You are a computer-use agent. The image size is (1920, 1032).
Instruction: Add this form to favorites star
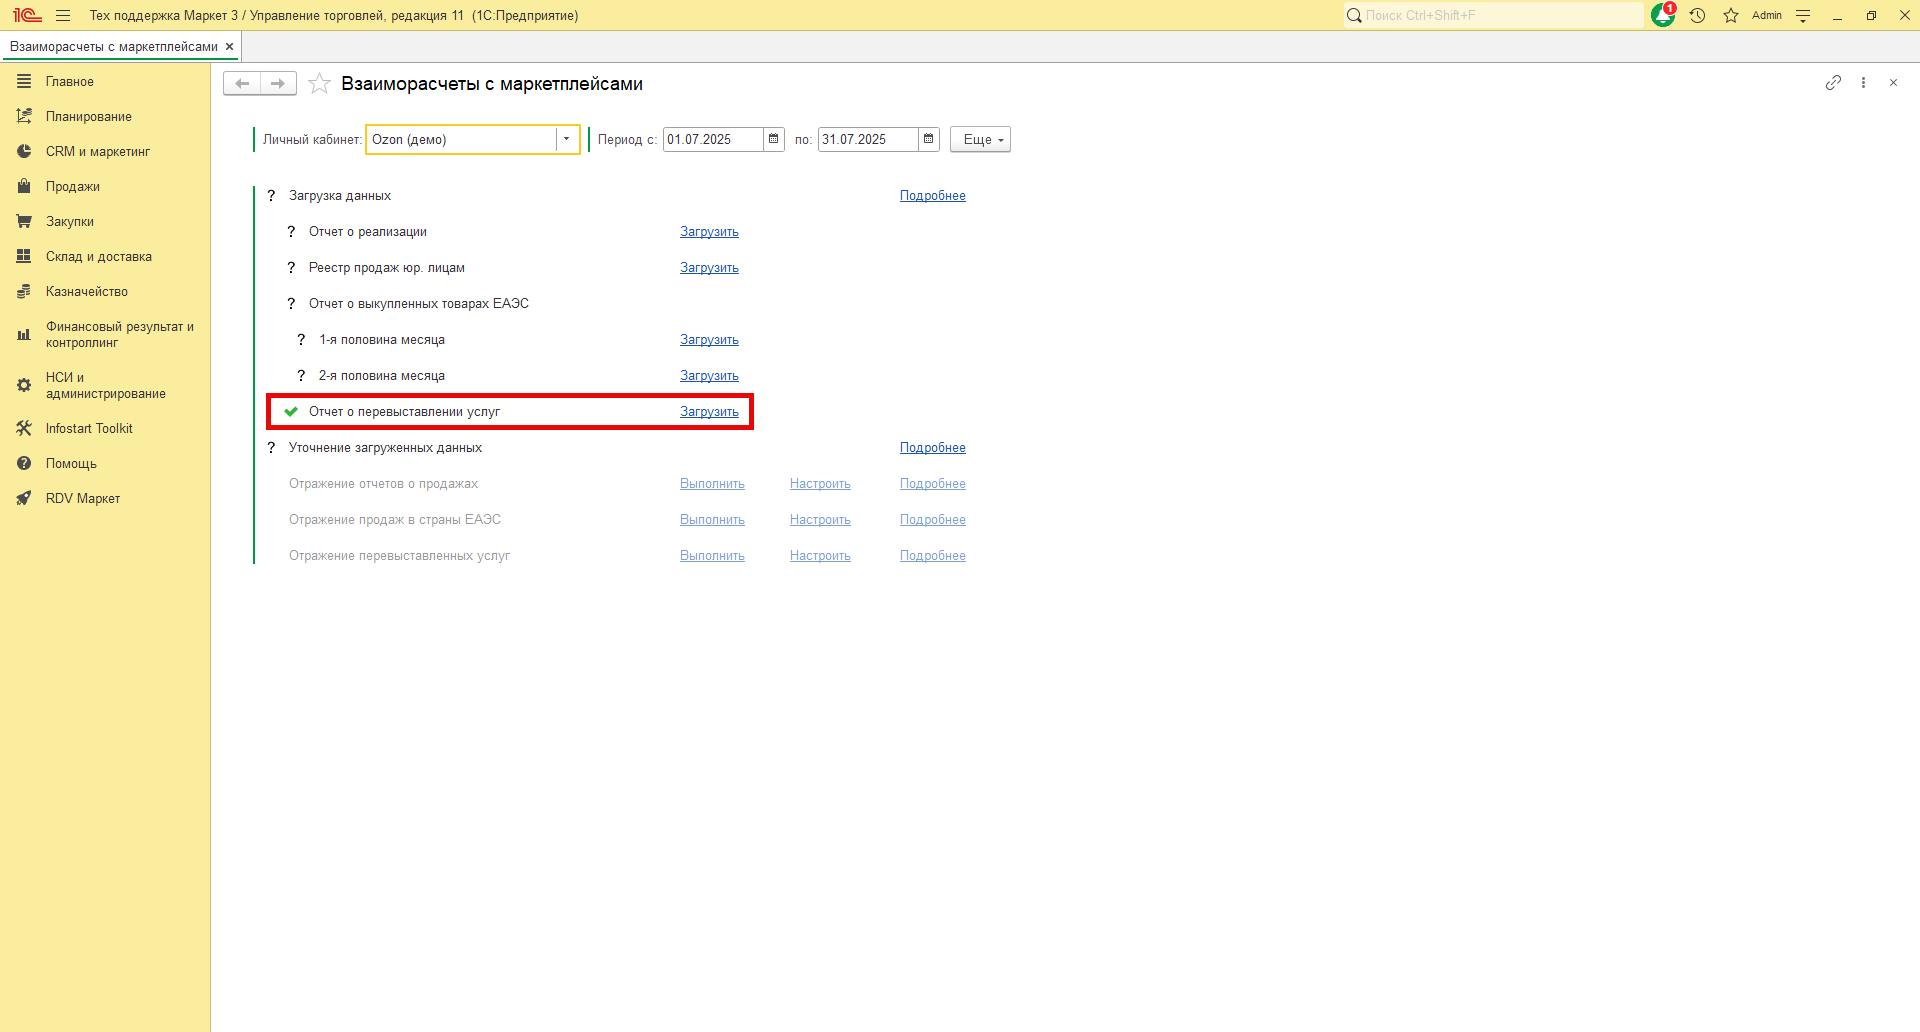click(319, 84)
